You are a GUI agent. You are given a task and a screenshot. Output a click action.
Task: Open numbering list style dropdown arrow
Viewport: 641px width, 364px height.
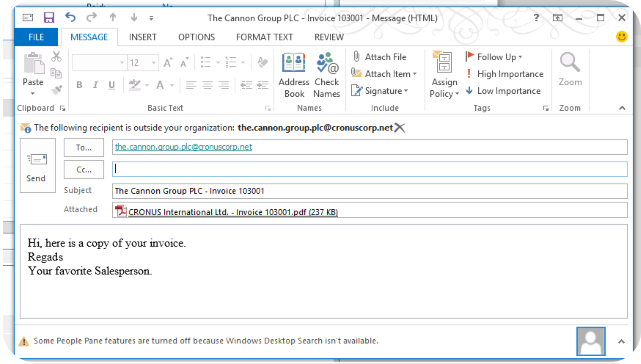[x=243, y=63]
